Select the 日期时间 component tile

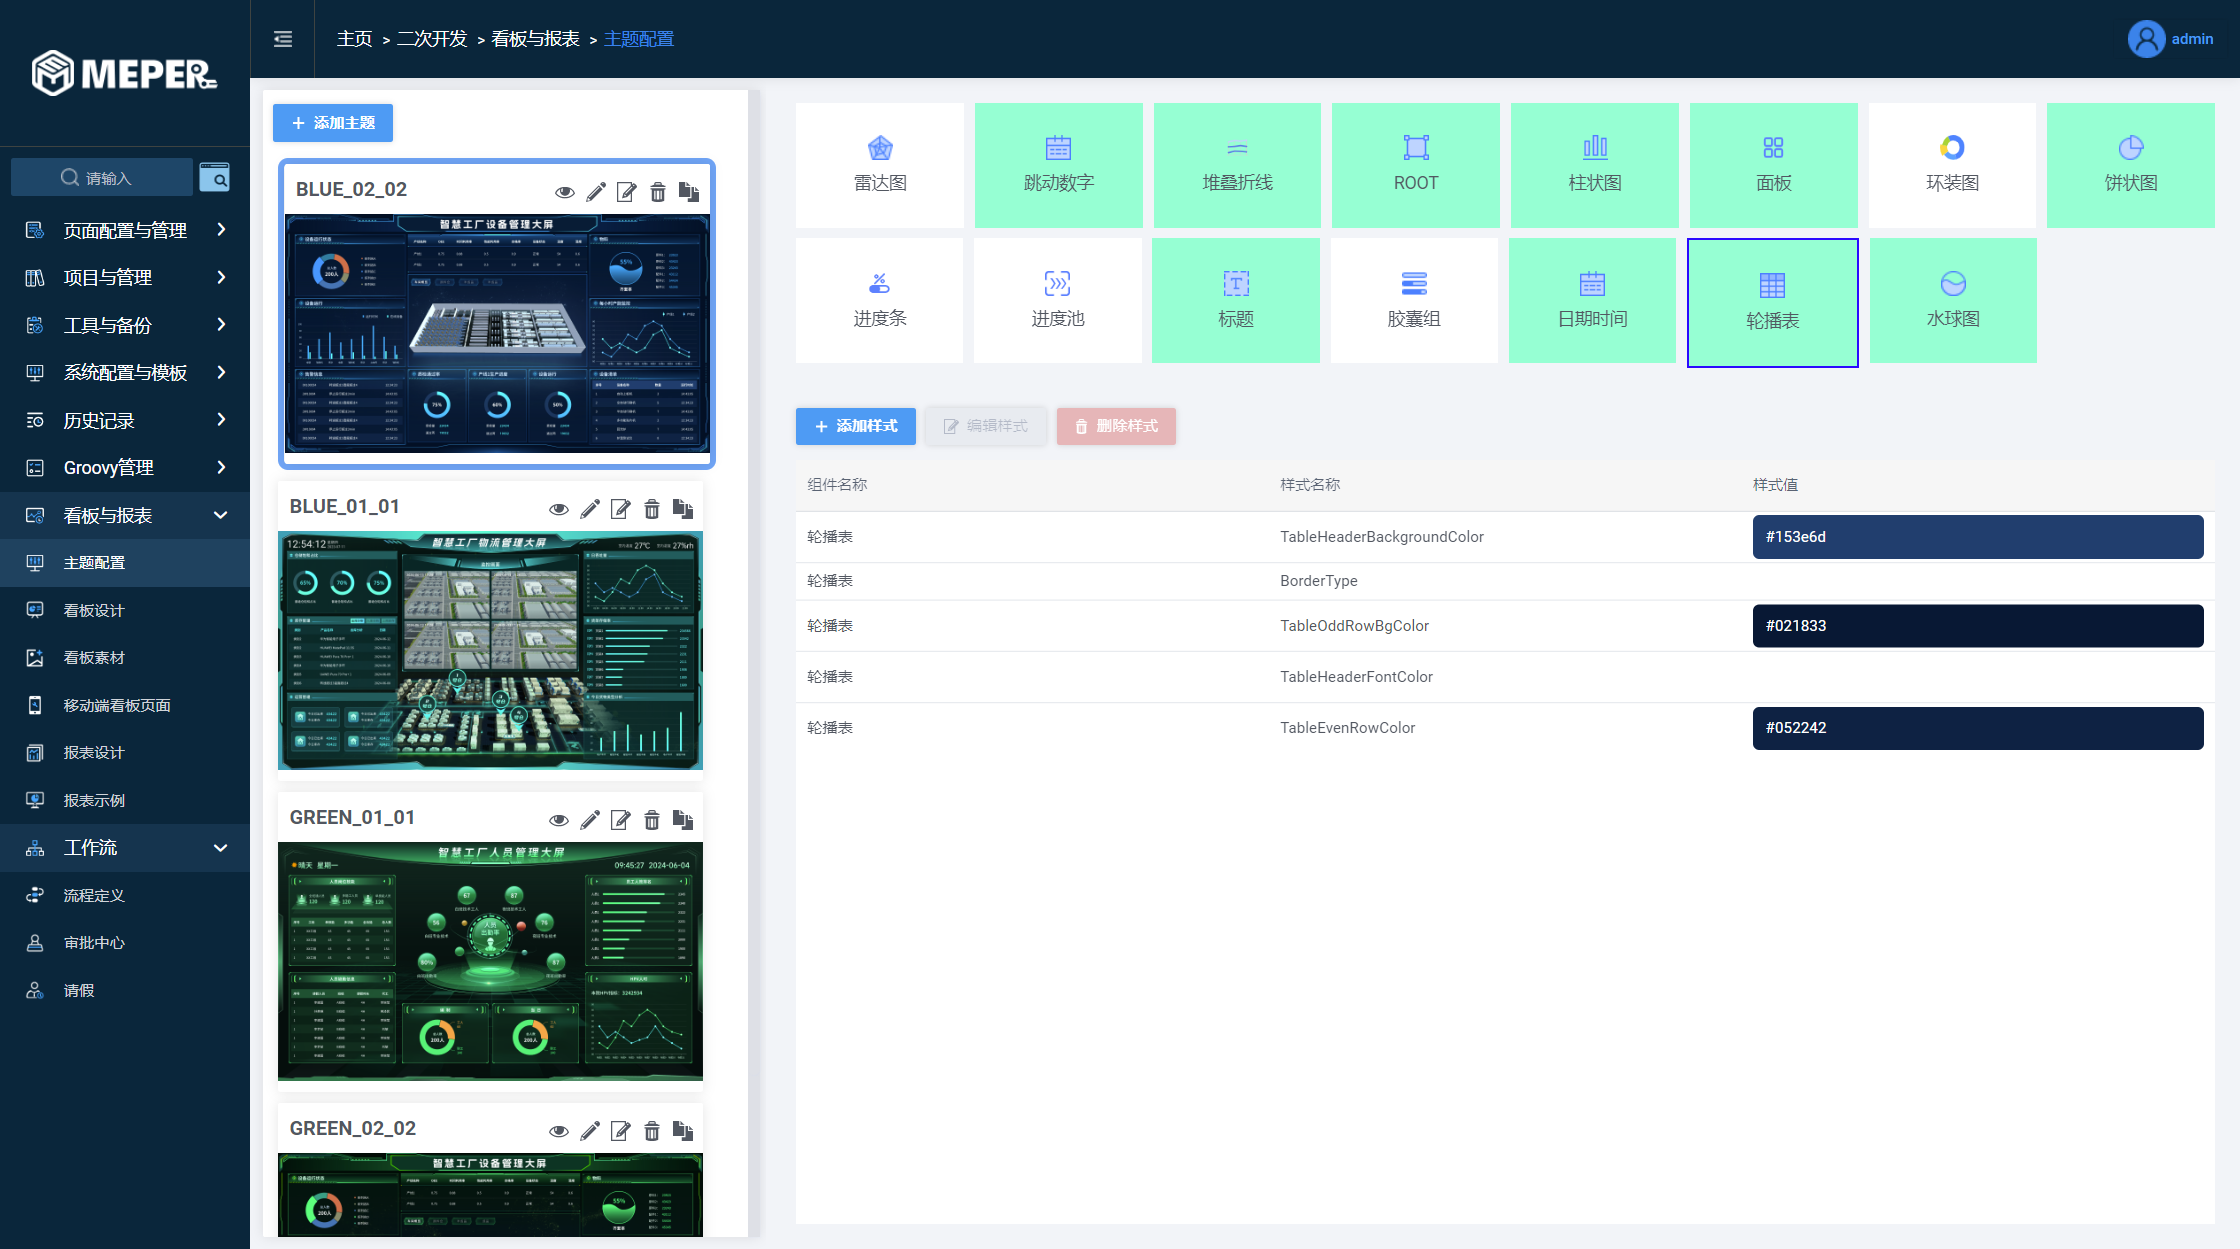[1592, 300]
